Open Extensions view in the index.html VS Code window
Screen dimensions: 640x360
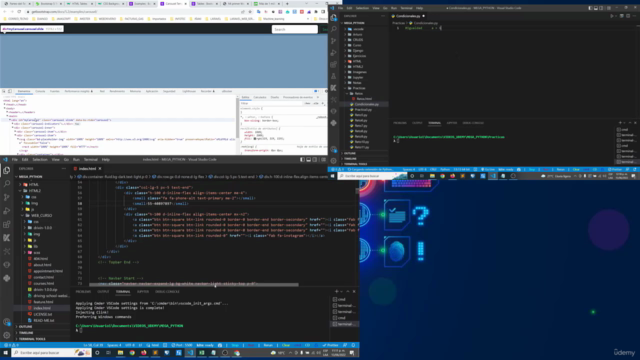(x=7, y=224)
